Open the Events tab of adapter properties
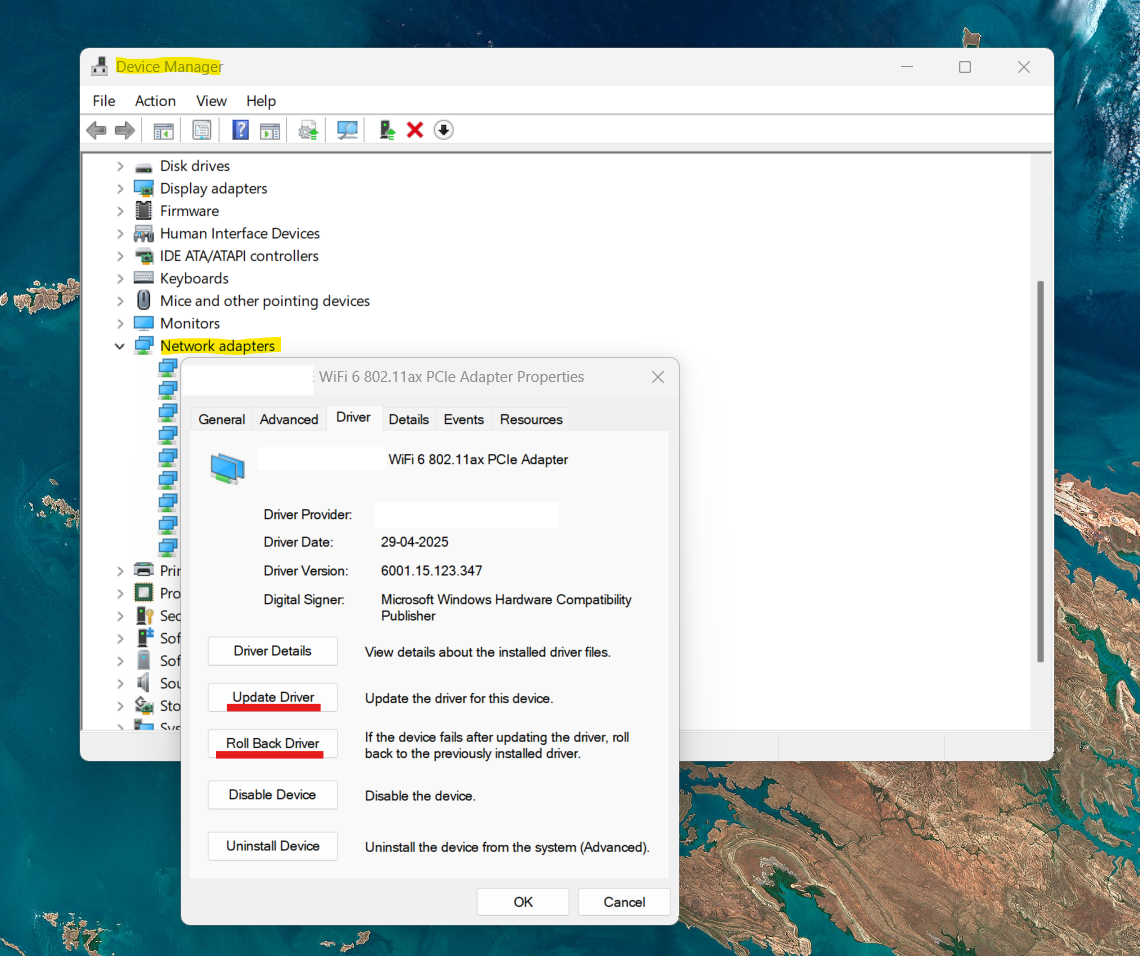The image size is (1140, 956). point(463,419)
